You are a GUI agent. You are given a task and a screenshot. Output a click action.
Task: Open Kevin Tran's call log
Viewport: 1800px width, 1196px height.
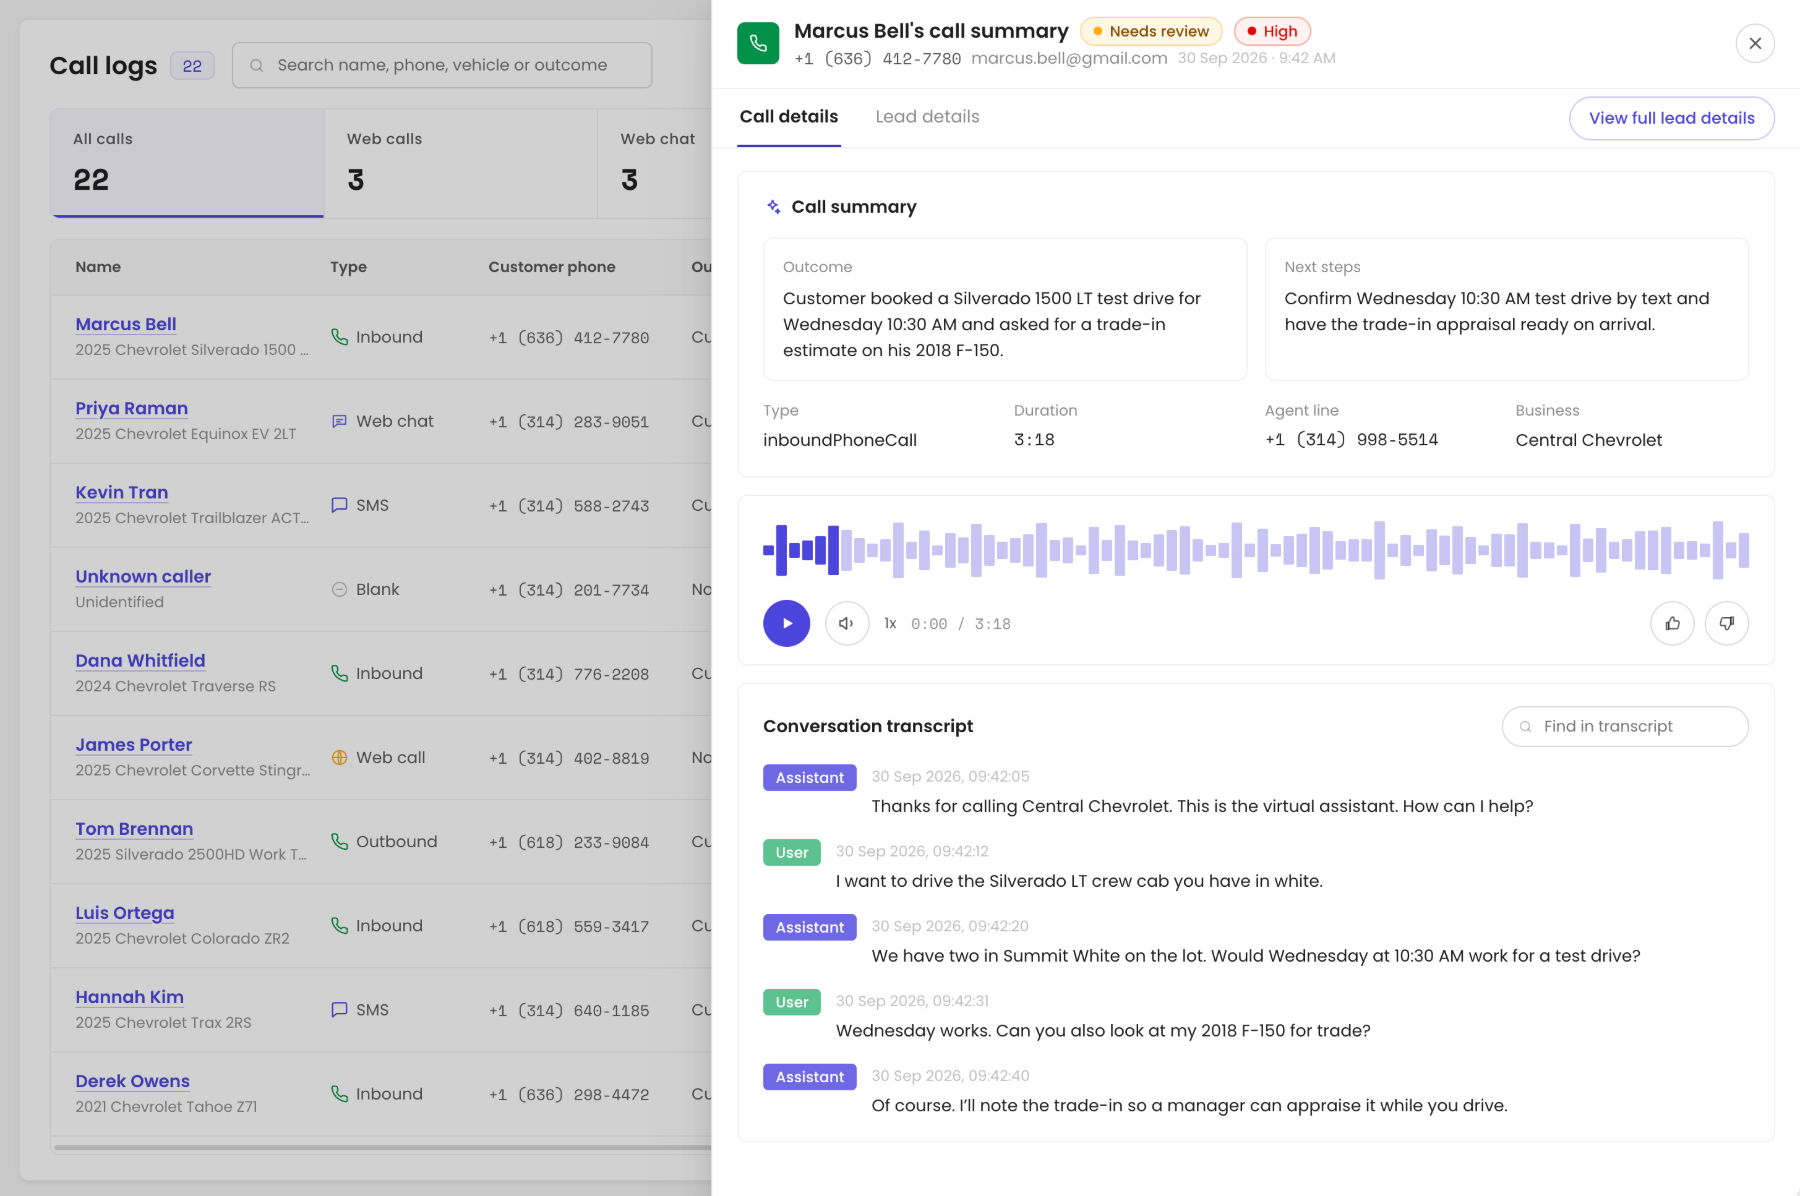[x=121, y=492]
